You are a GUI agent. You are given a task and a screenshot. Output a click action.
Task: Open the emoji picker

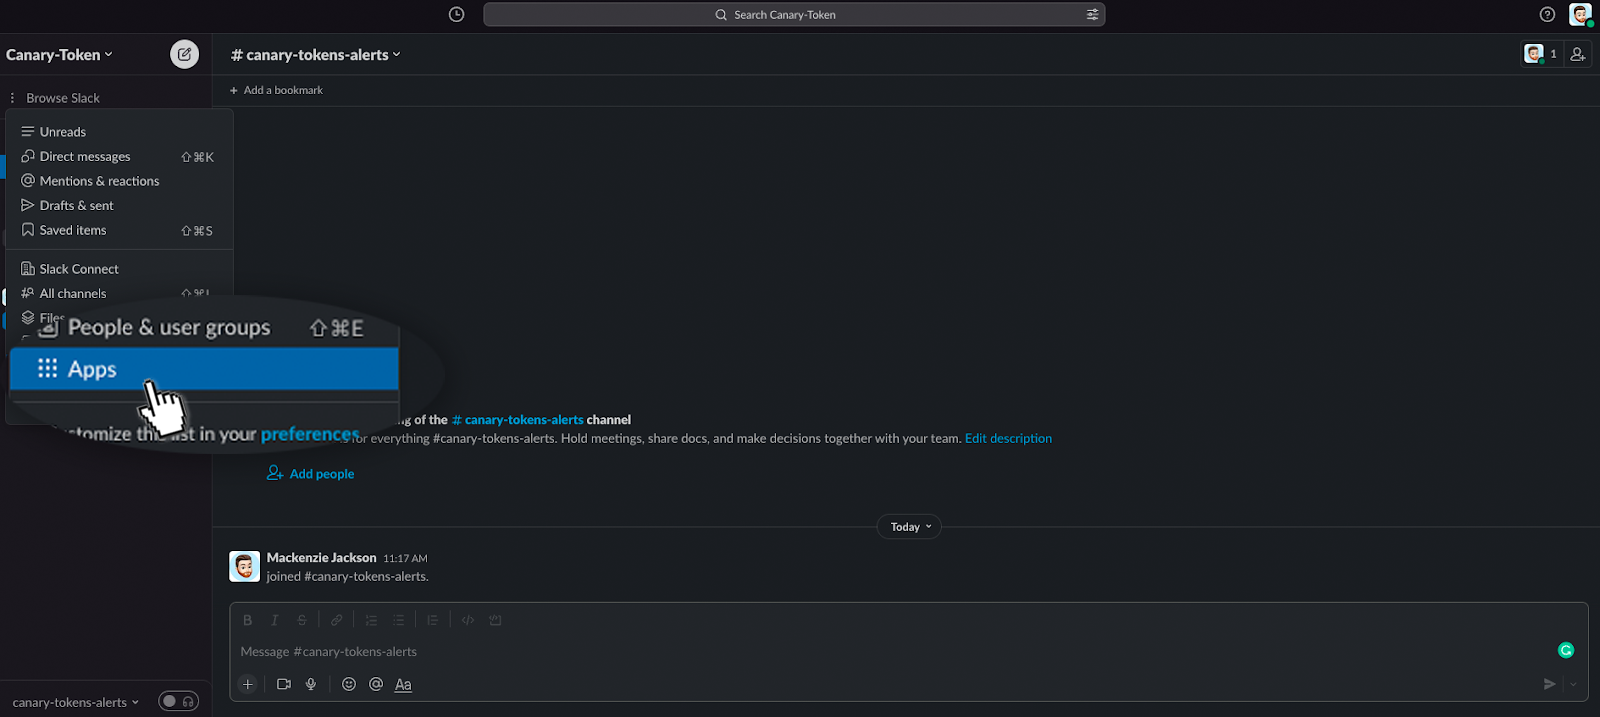(349, 684)
